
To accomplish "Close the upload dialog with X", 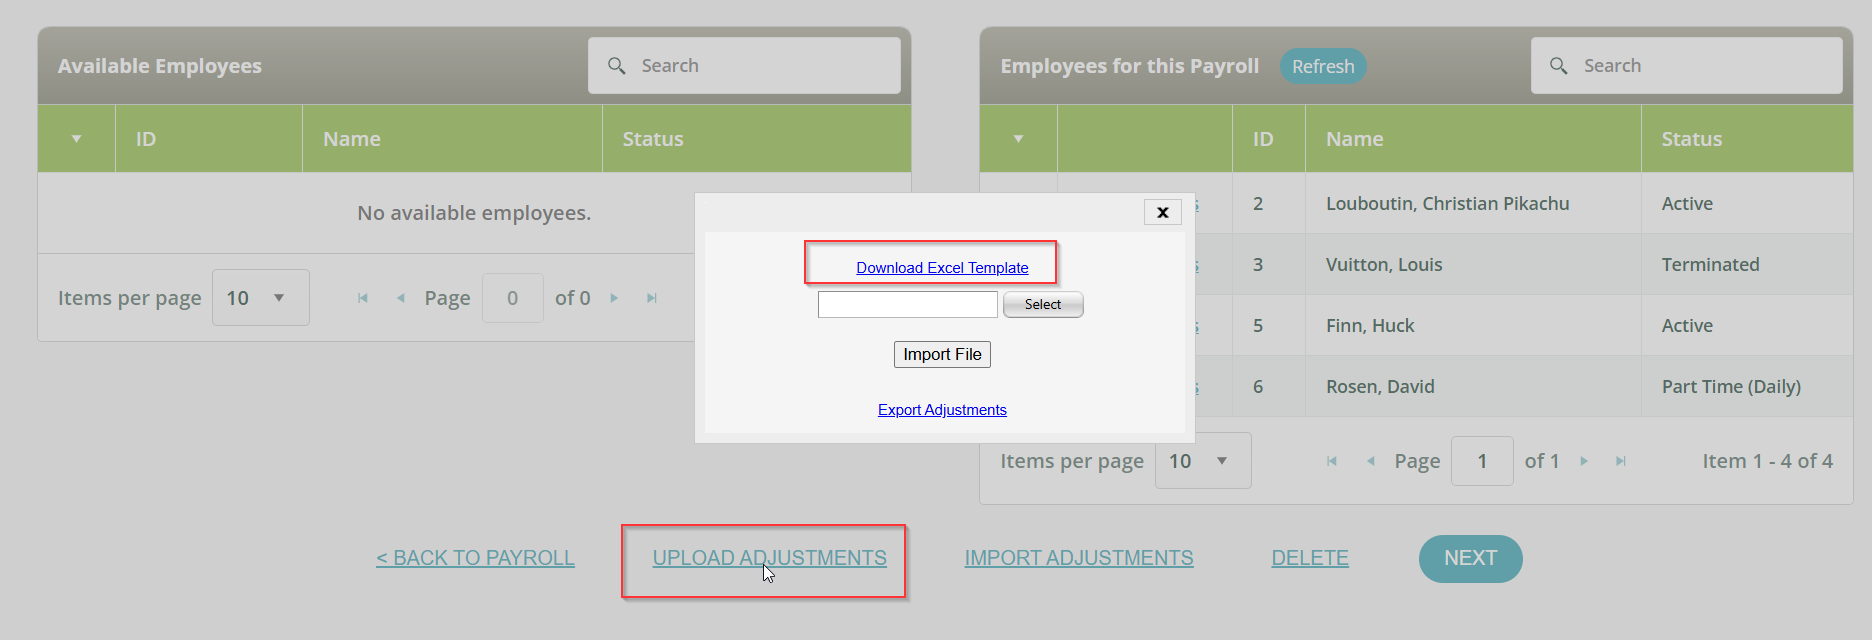I will point(1162,212).
